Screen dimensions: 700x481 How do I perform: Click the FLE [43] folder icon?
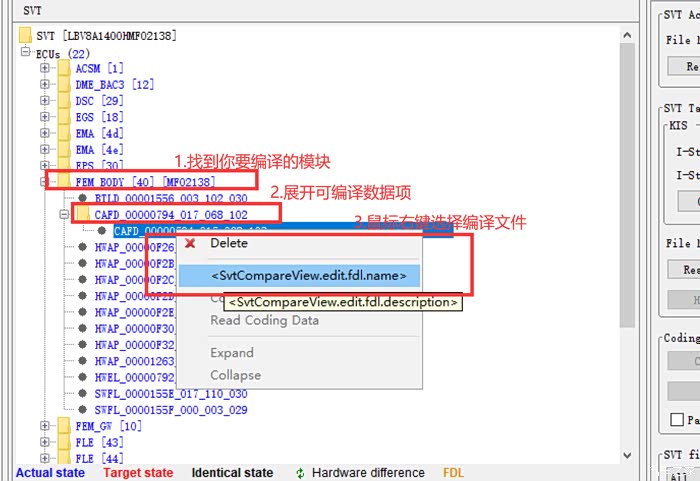[x=64, y=442]
